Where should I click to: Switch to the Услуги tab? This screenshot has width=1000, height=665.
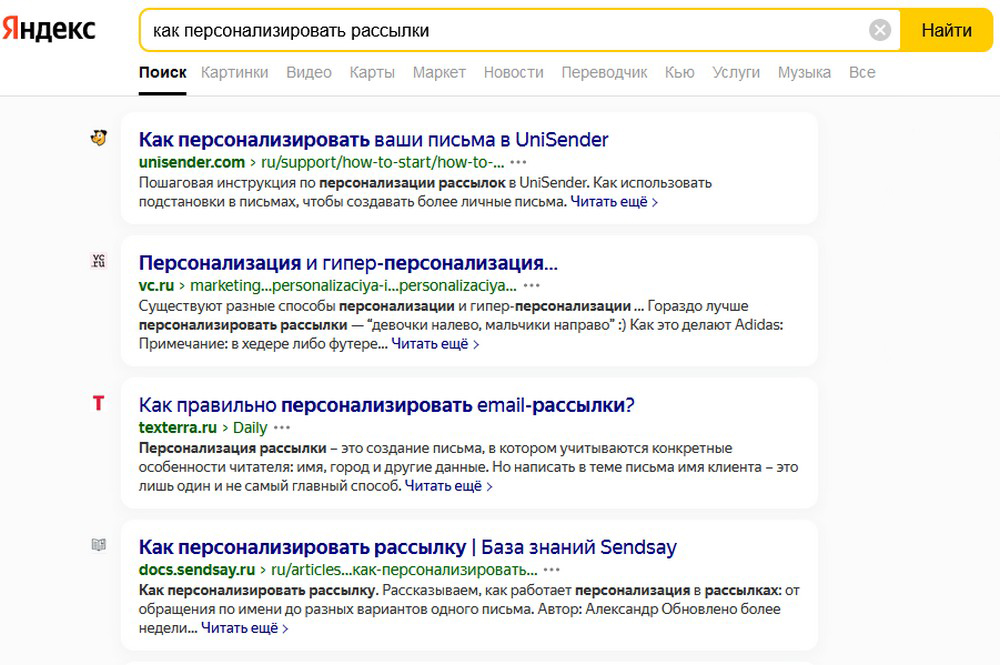coord(736,73)
